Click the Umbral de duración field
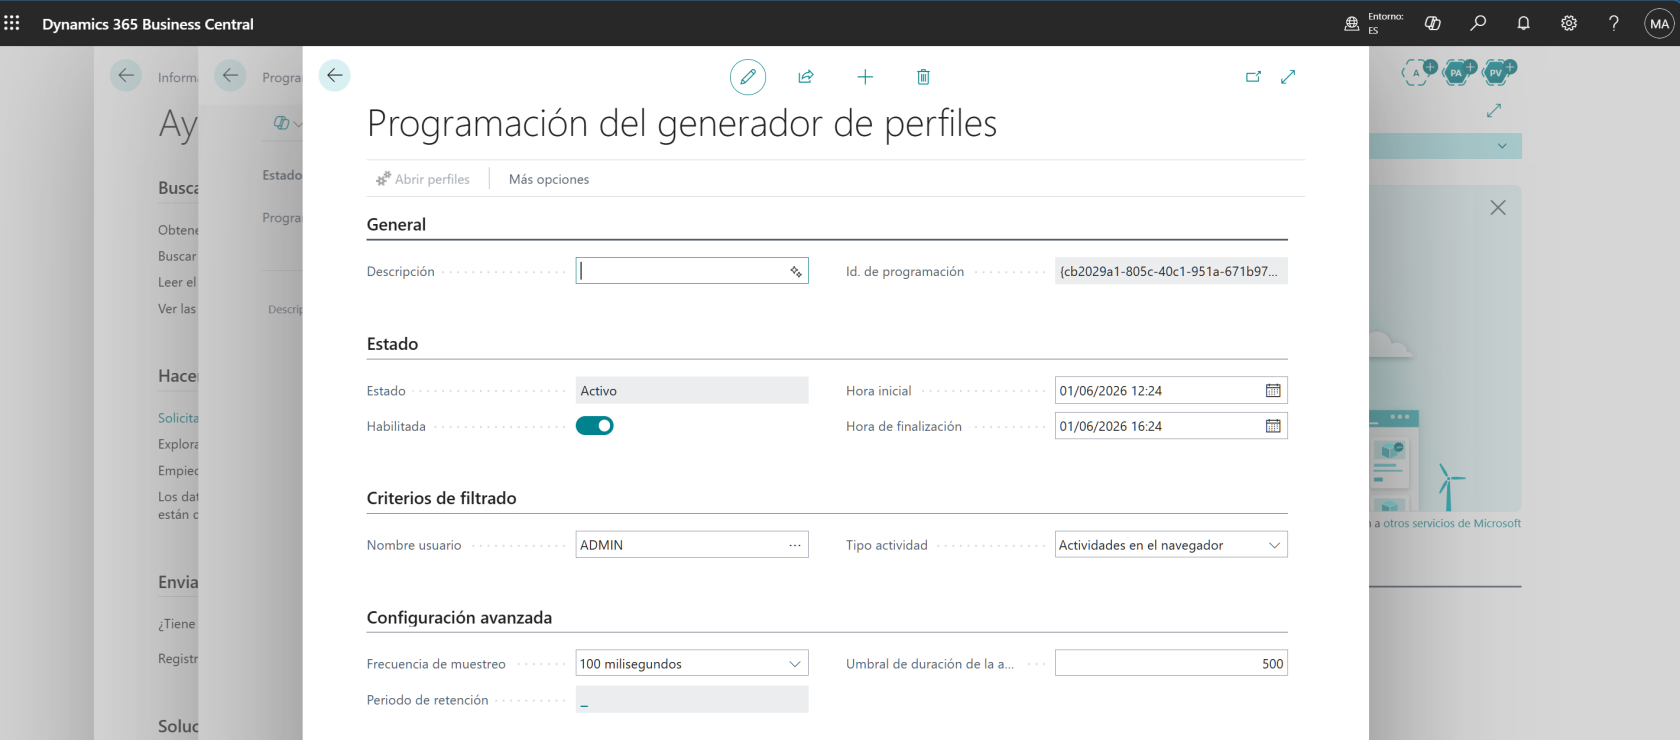1680x740 pixels. [1171, 664]
